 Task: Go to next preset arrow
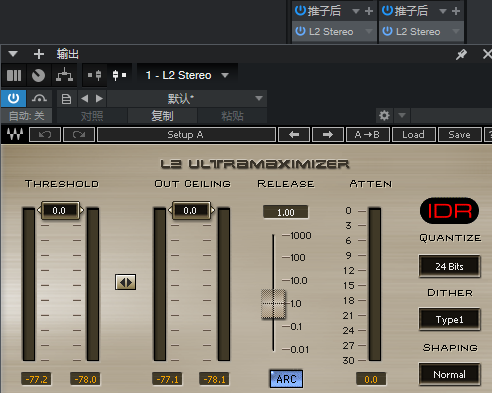99,98
